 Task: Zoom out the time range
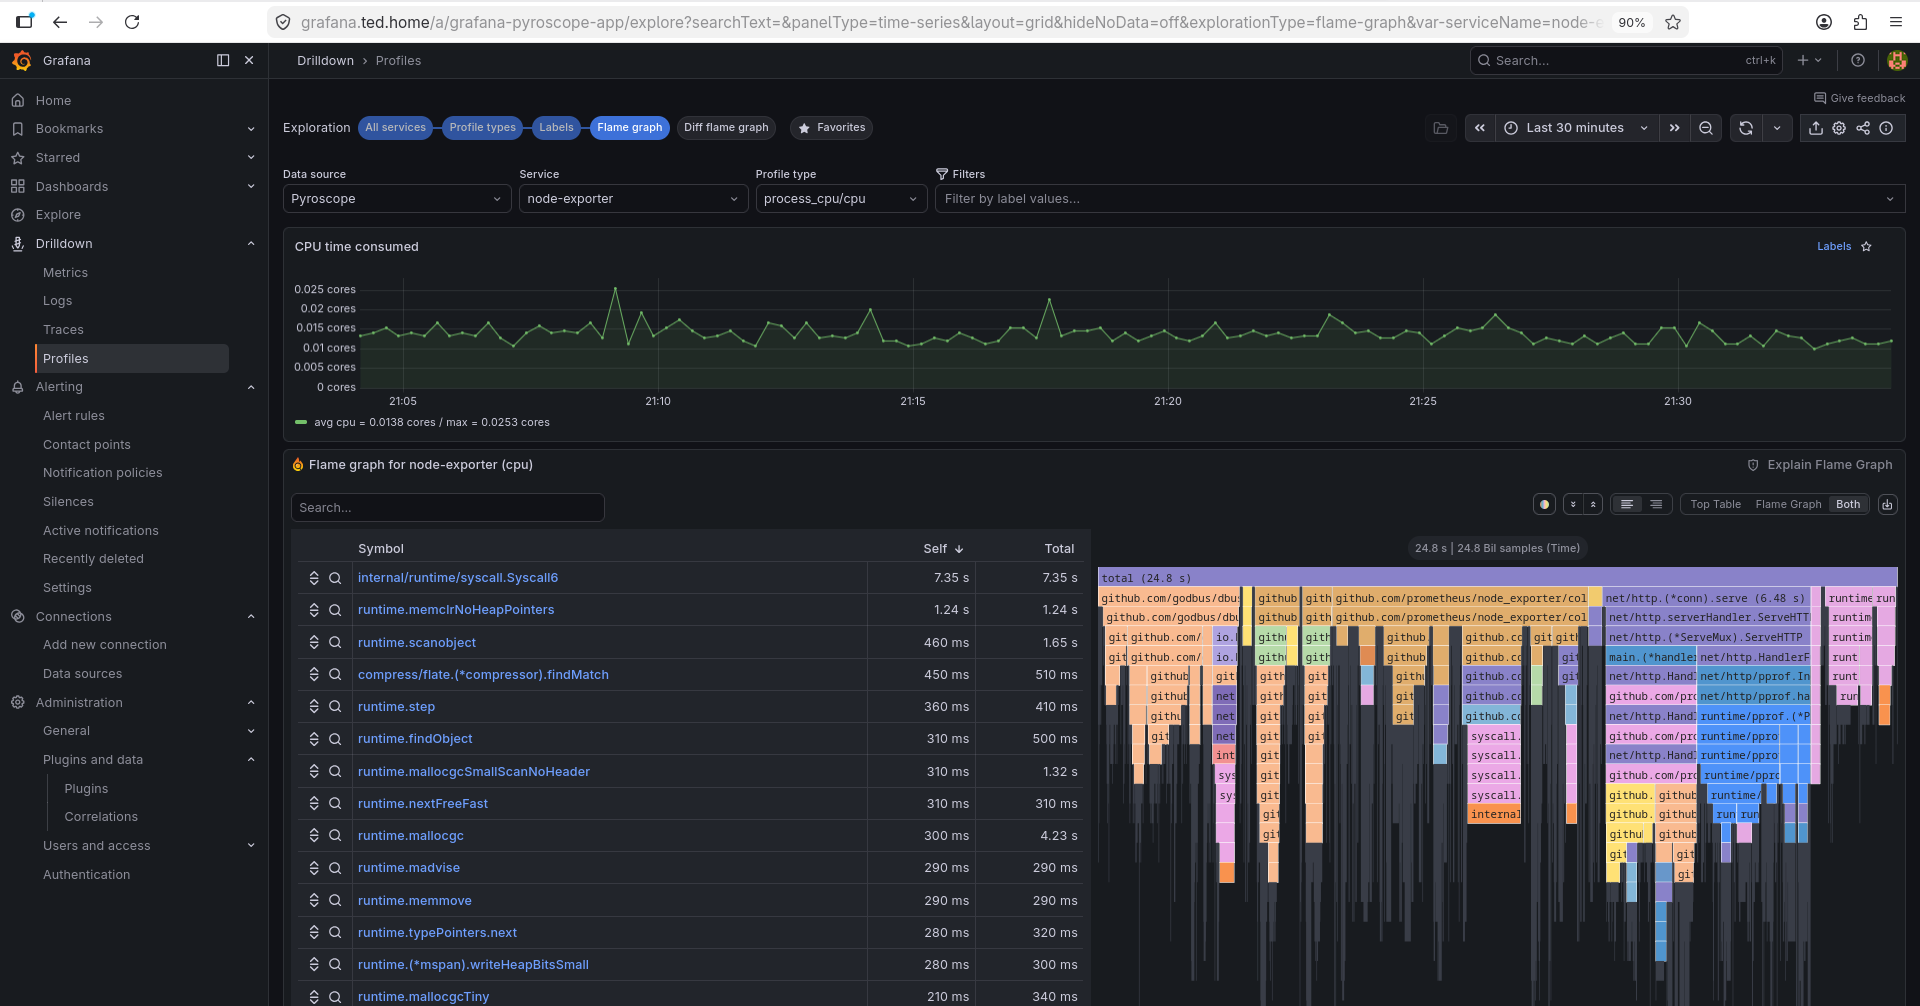[1706, 128]
